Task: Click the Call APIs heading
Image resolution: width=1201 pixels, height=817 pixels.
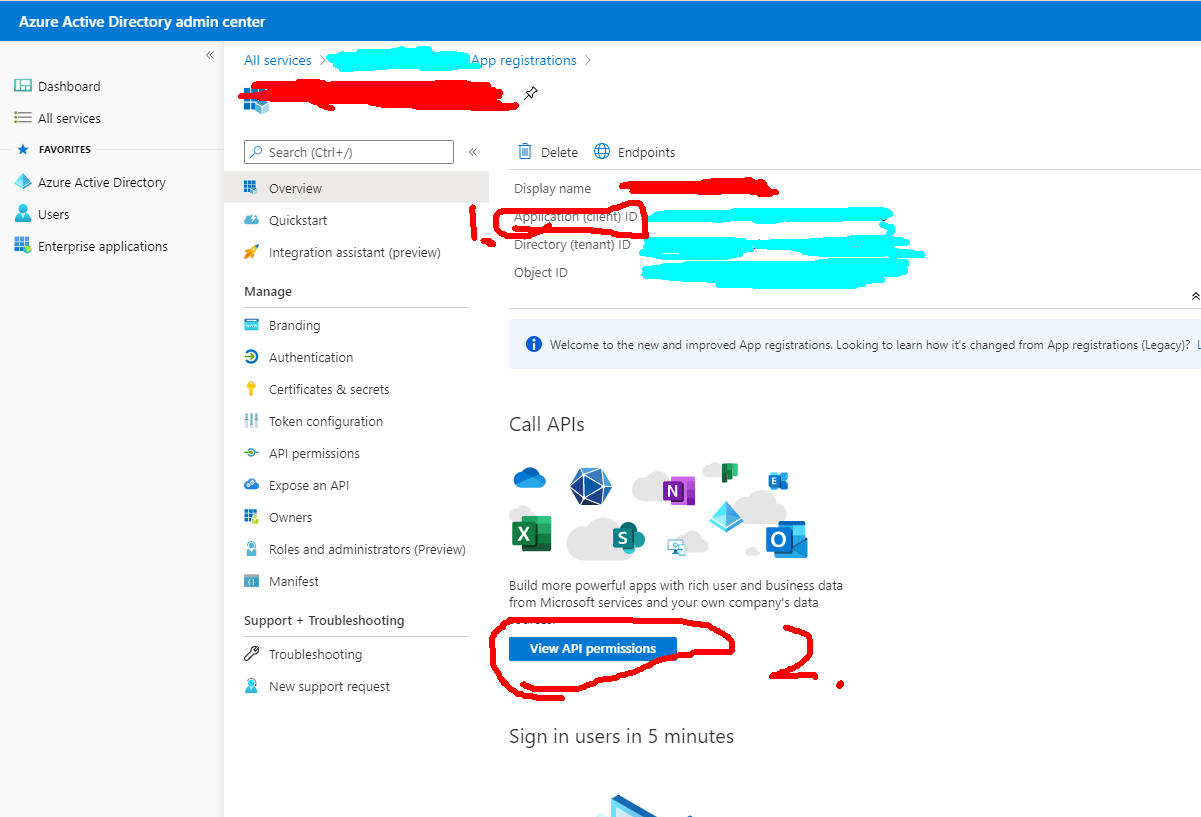Action: (547, 424)
